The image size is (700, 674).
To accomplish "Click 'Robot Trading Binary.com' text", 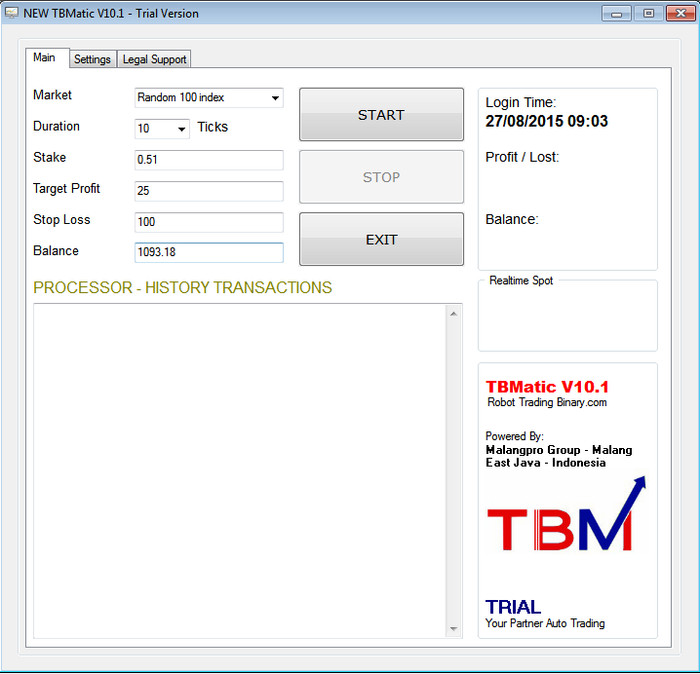I will pyautogui.click(x=547, y=403).
